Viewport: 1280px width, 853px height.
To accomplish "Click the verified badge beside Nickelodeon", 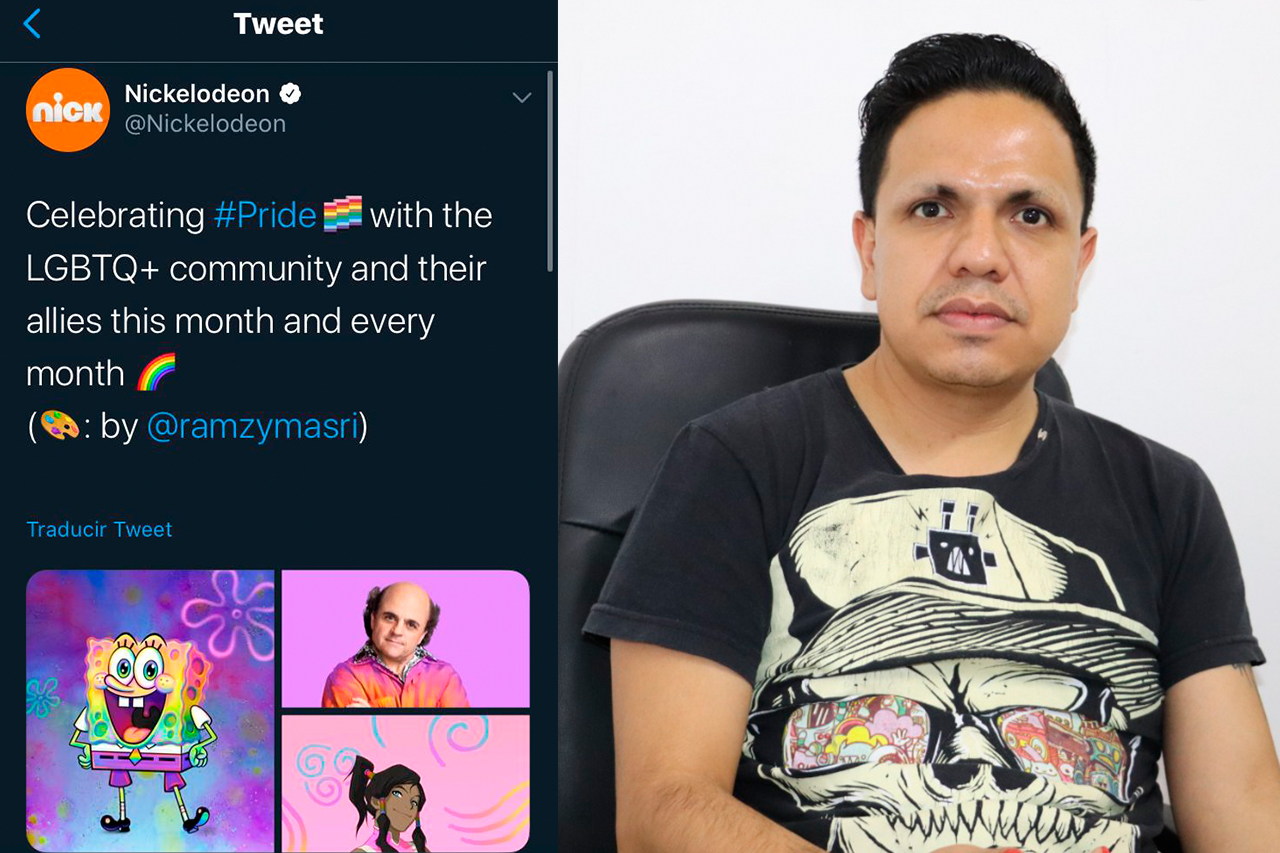I will 290,94.
